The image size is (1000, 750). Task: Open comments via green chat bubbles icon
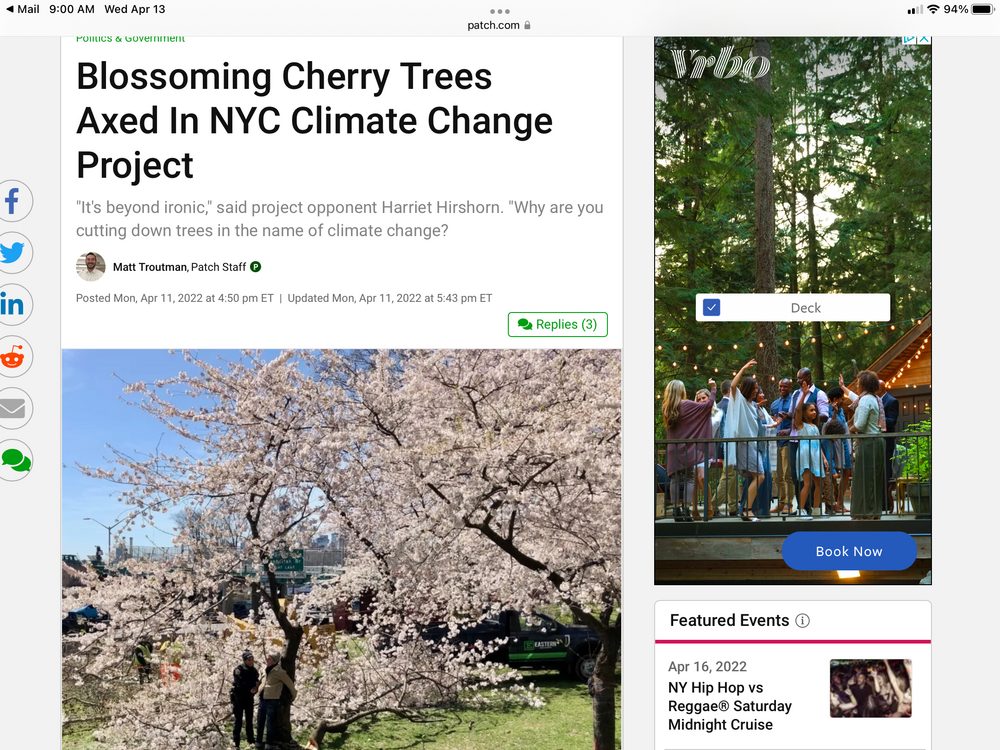coord(14,460)
